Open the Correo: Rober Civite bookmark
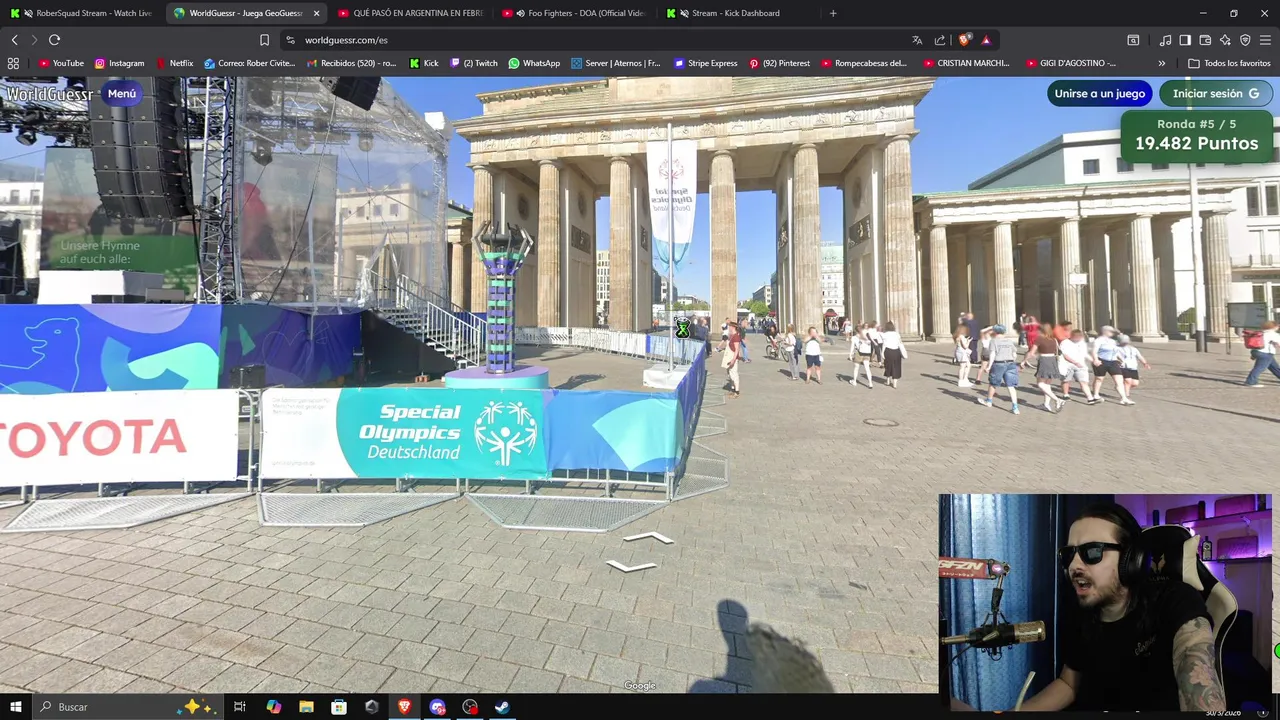Viewport: 1280px width, 720px height. [x=249, y=63]
